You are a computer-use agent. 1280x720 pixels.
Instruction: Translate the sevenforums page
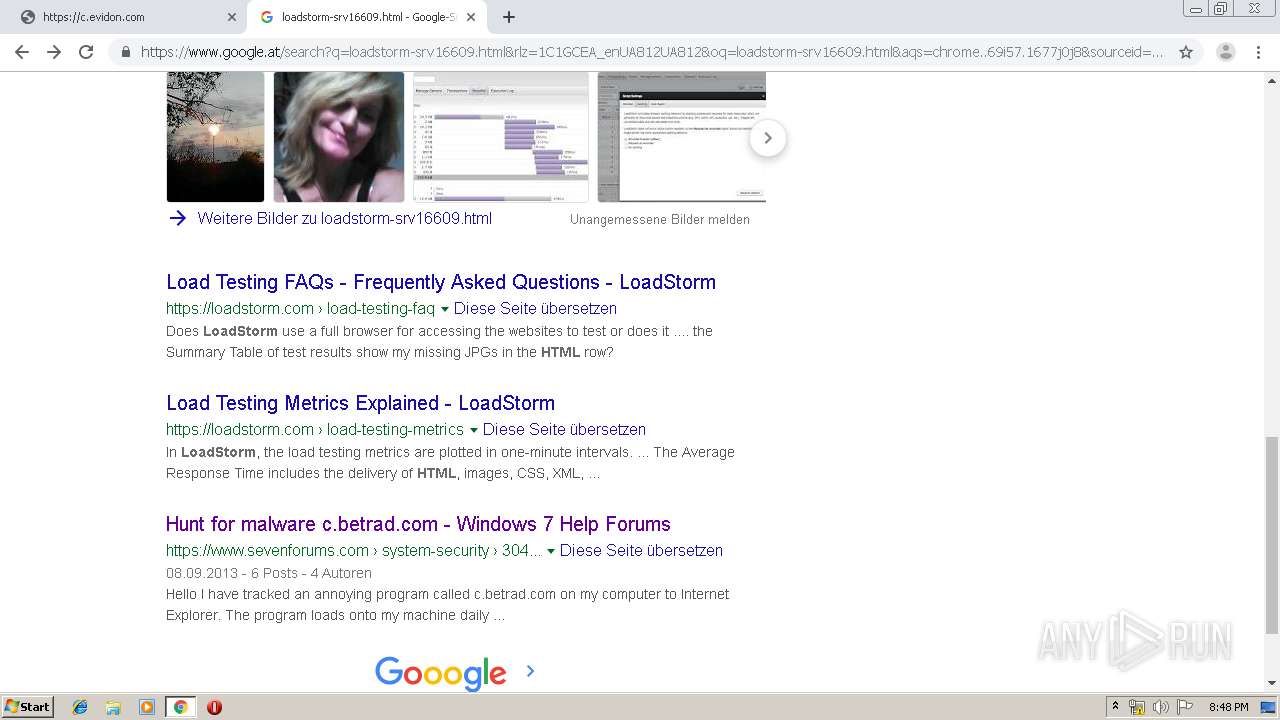(641, 550)
